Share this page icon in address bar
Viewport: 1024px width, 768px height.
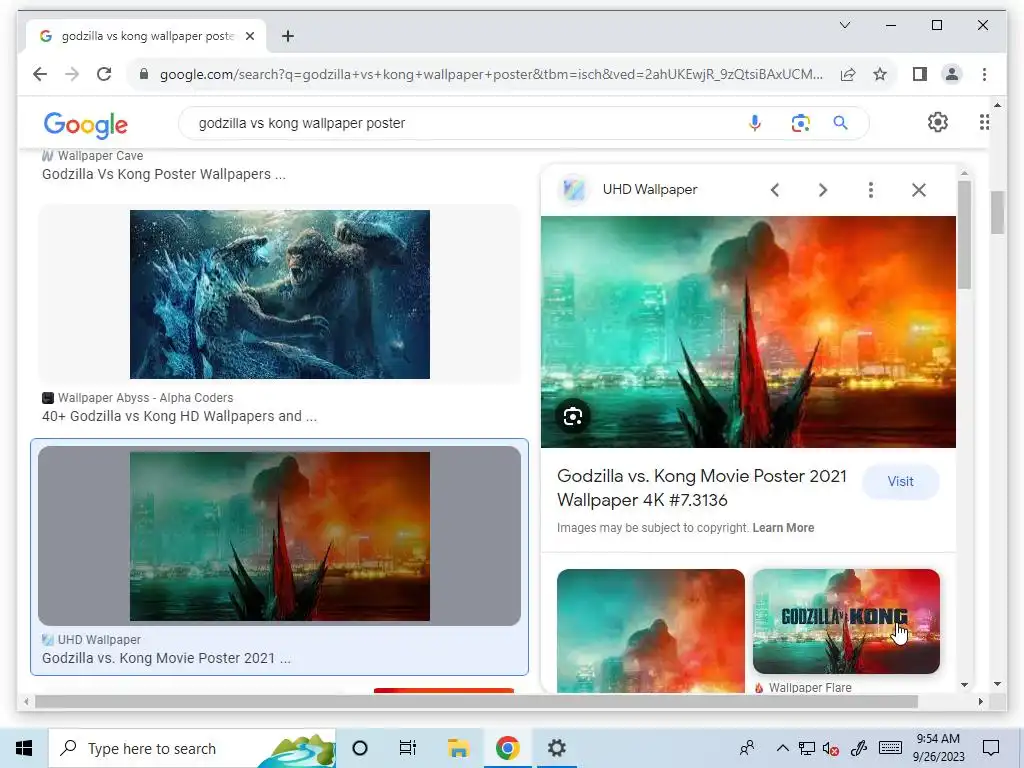[x=848, y=74]
